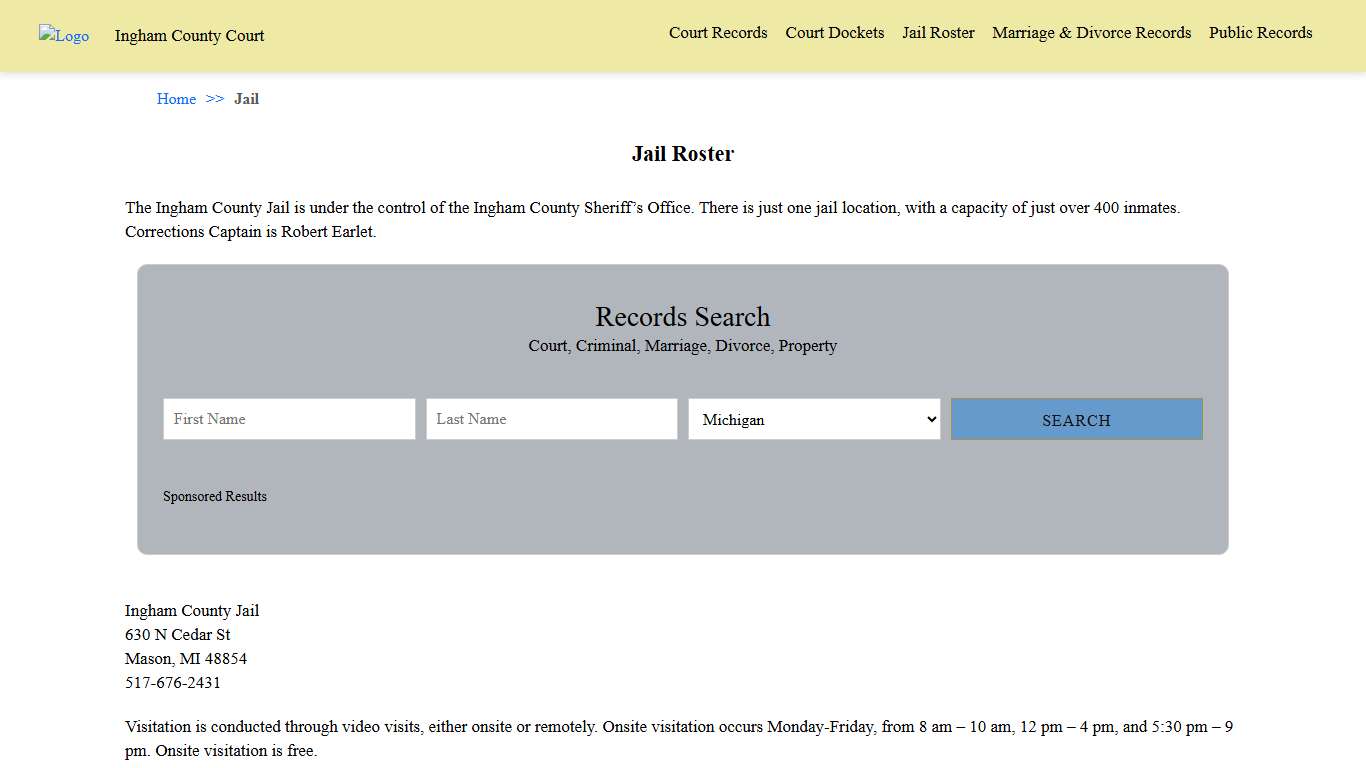Click the Jail Roster page heading
This screenshot has height=768, width=1366.
[683, 153]
